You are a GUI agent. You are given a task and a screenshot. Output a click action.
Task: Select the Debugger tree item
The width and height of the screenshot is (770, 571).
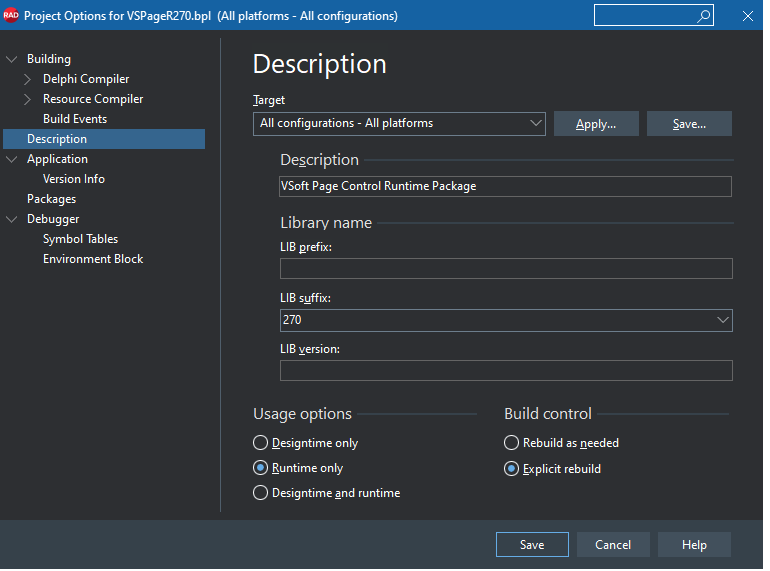[54, 220]
